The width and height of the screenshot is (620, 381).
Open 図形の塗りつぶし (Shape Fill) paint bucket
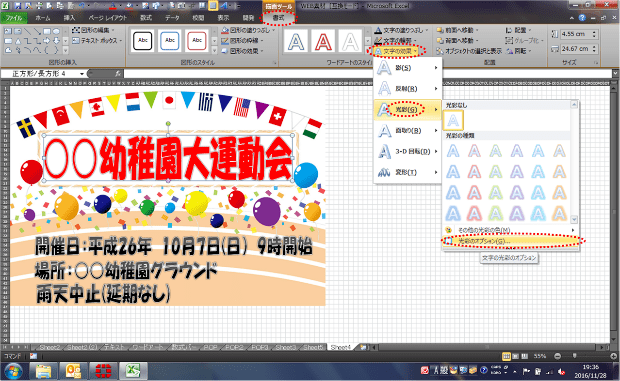(x=225, y=30)
